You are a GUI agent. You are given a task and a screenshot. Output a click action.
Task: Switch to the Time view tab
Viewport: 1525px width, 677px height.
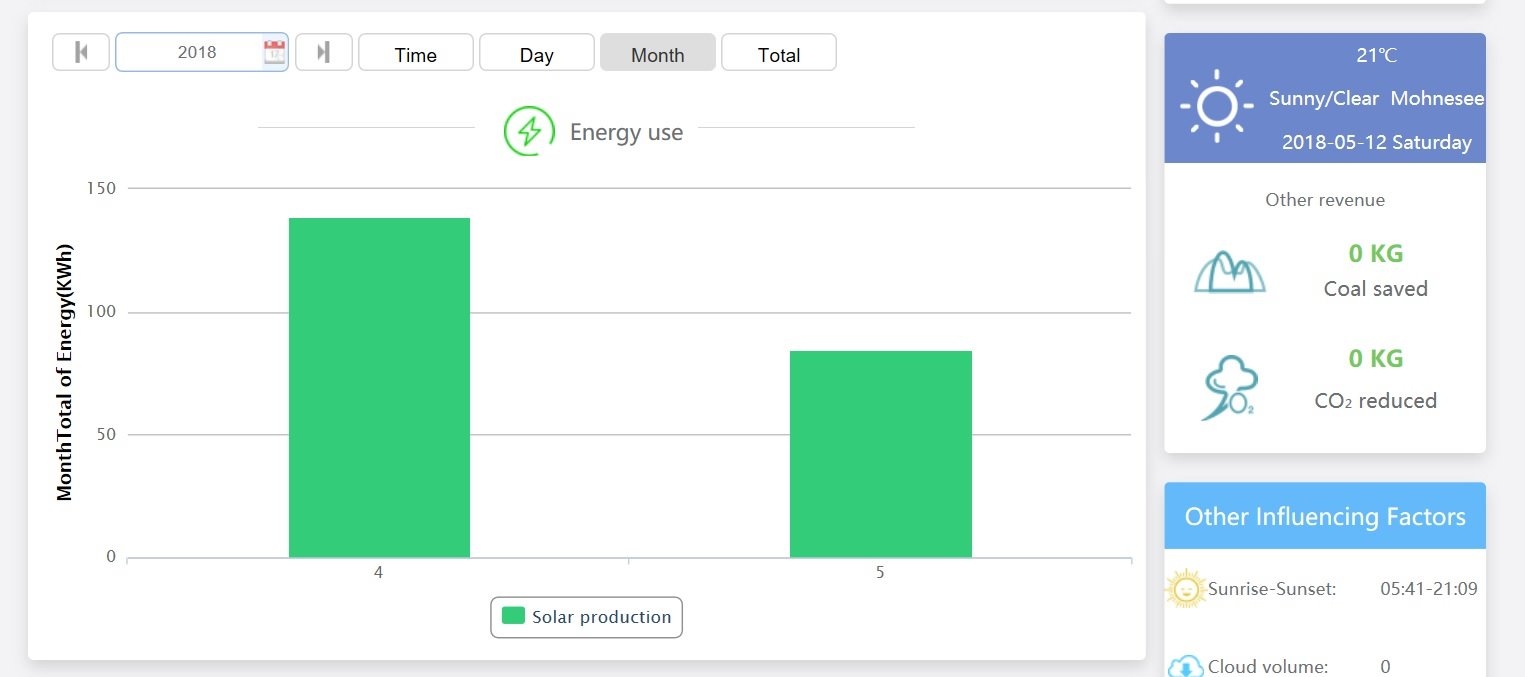pos(415,54)
